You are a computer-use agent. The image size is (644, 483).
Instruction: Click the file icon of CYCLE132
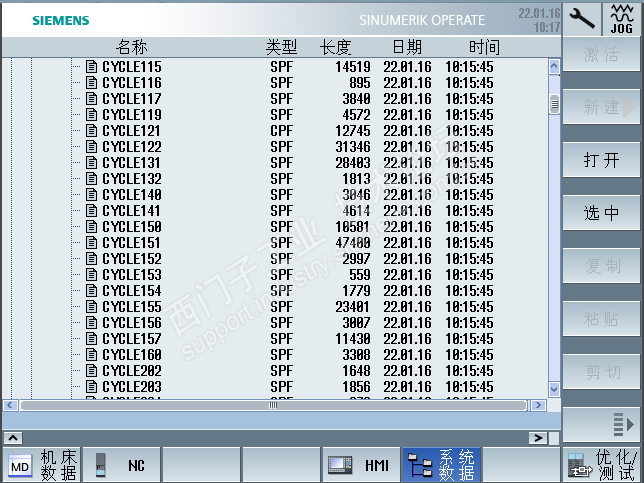pos(91,179)
